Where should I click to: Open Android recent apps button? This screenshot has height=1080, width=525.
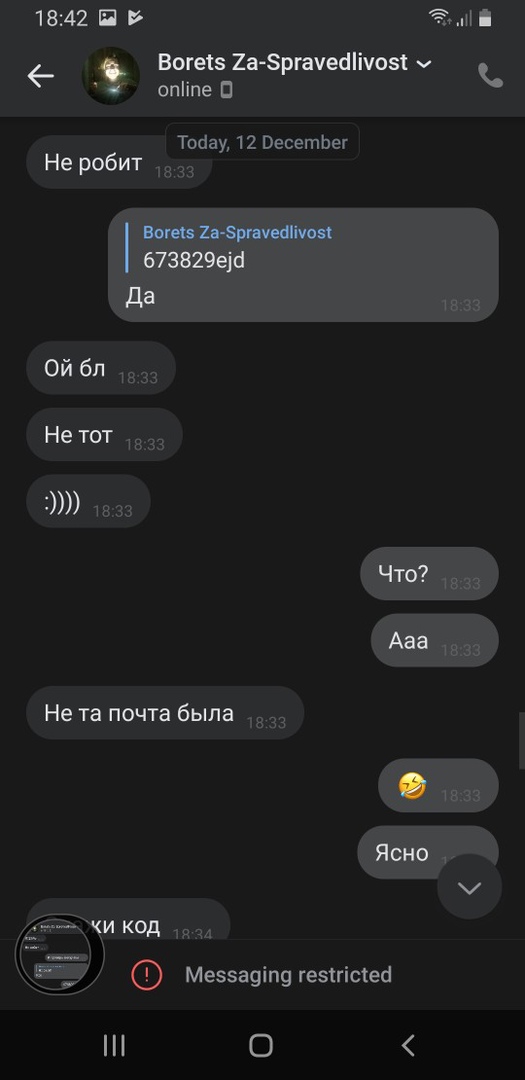114,1045
